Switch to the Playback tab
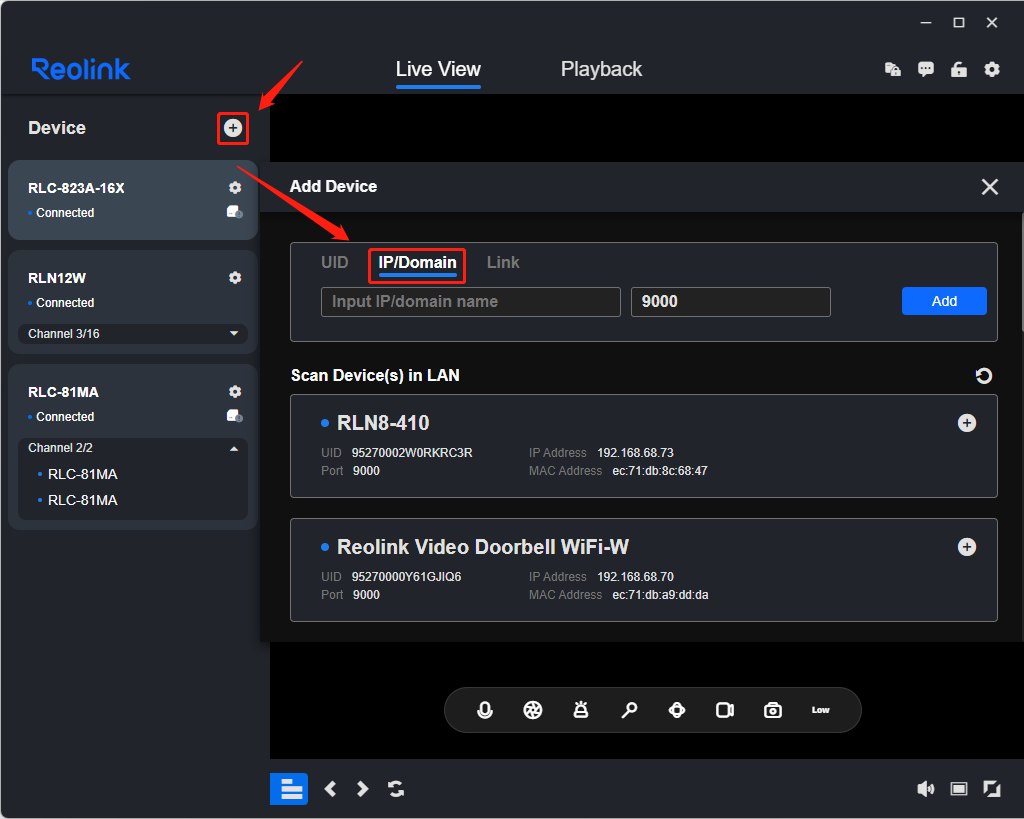 pyautogui.click(x=601, y=69)
